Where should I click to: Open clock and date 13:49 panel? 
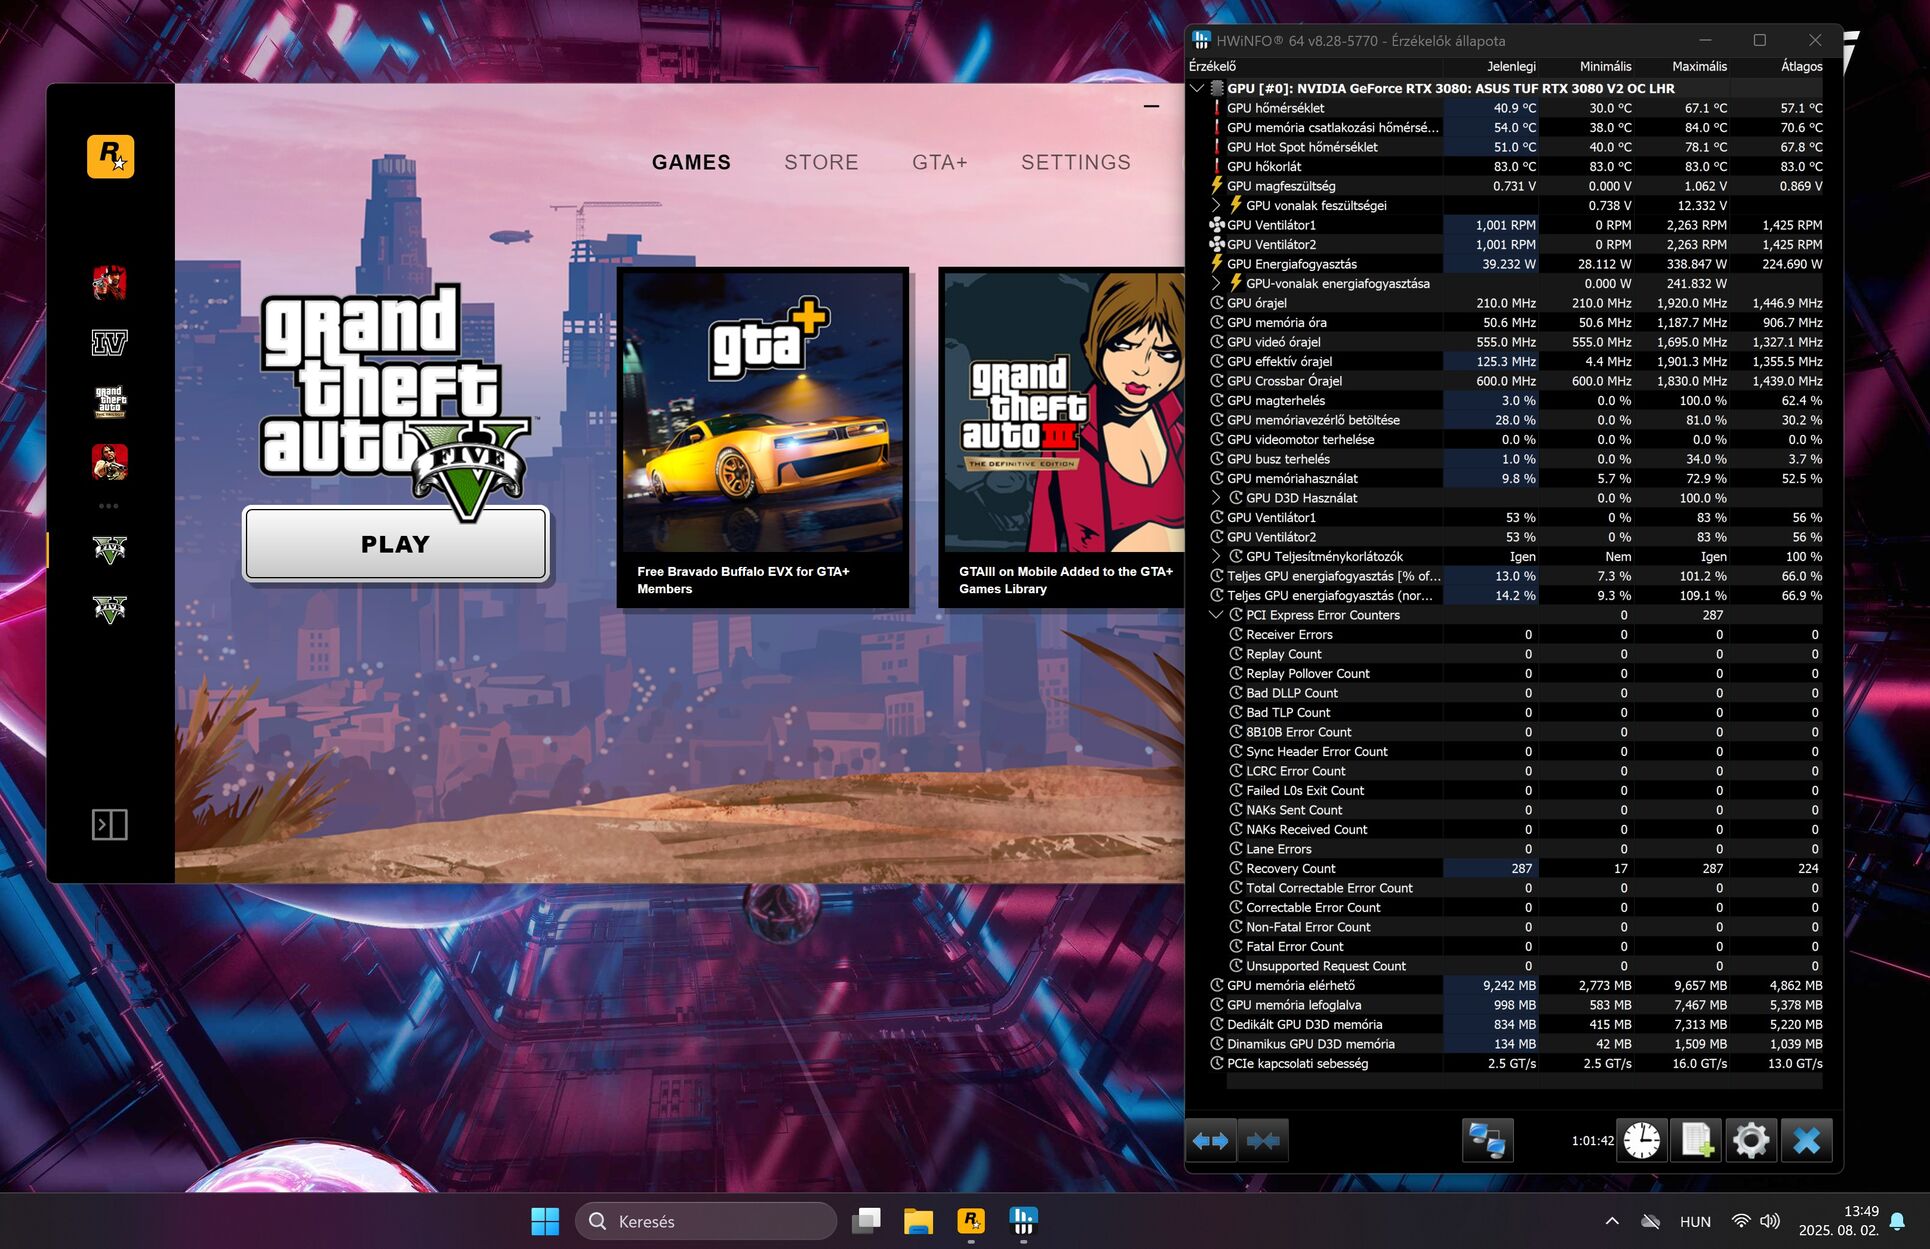click(x=1838, y=1221)
